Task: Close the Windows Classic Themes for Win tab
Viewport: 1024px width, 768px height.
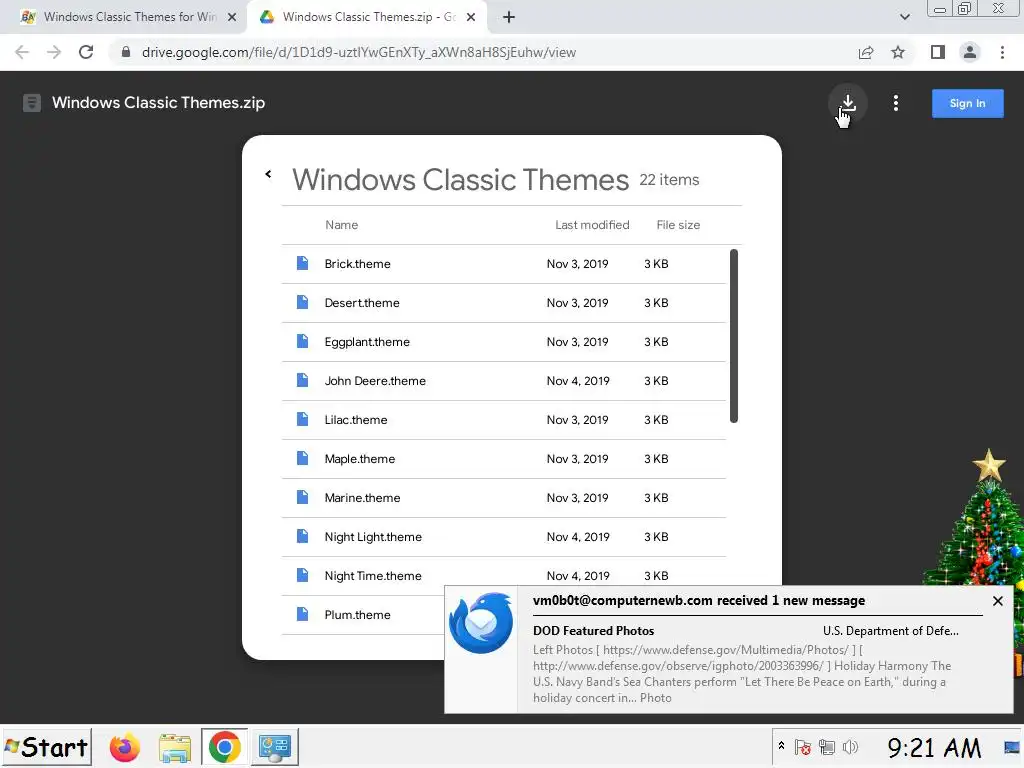Action: (x=232, y=17)
